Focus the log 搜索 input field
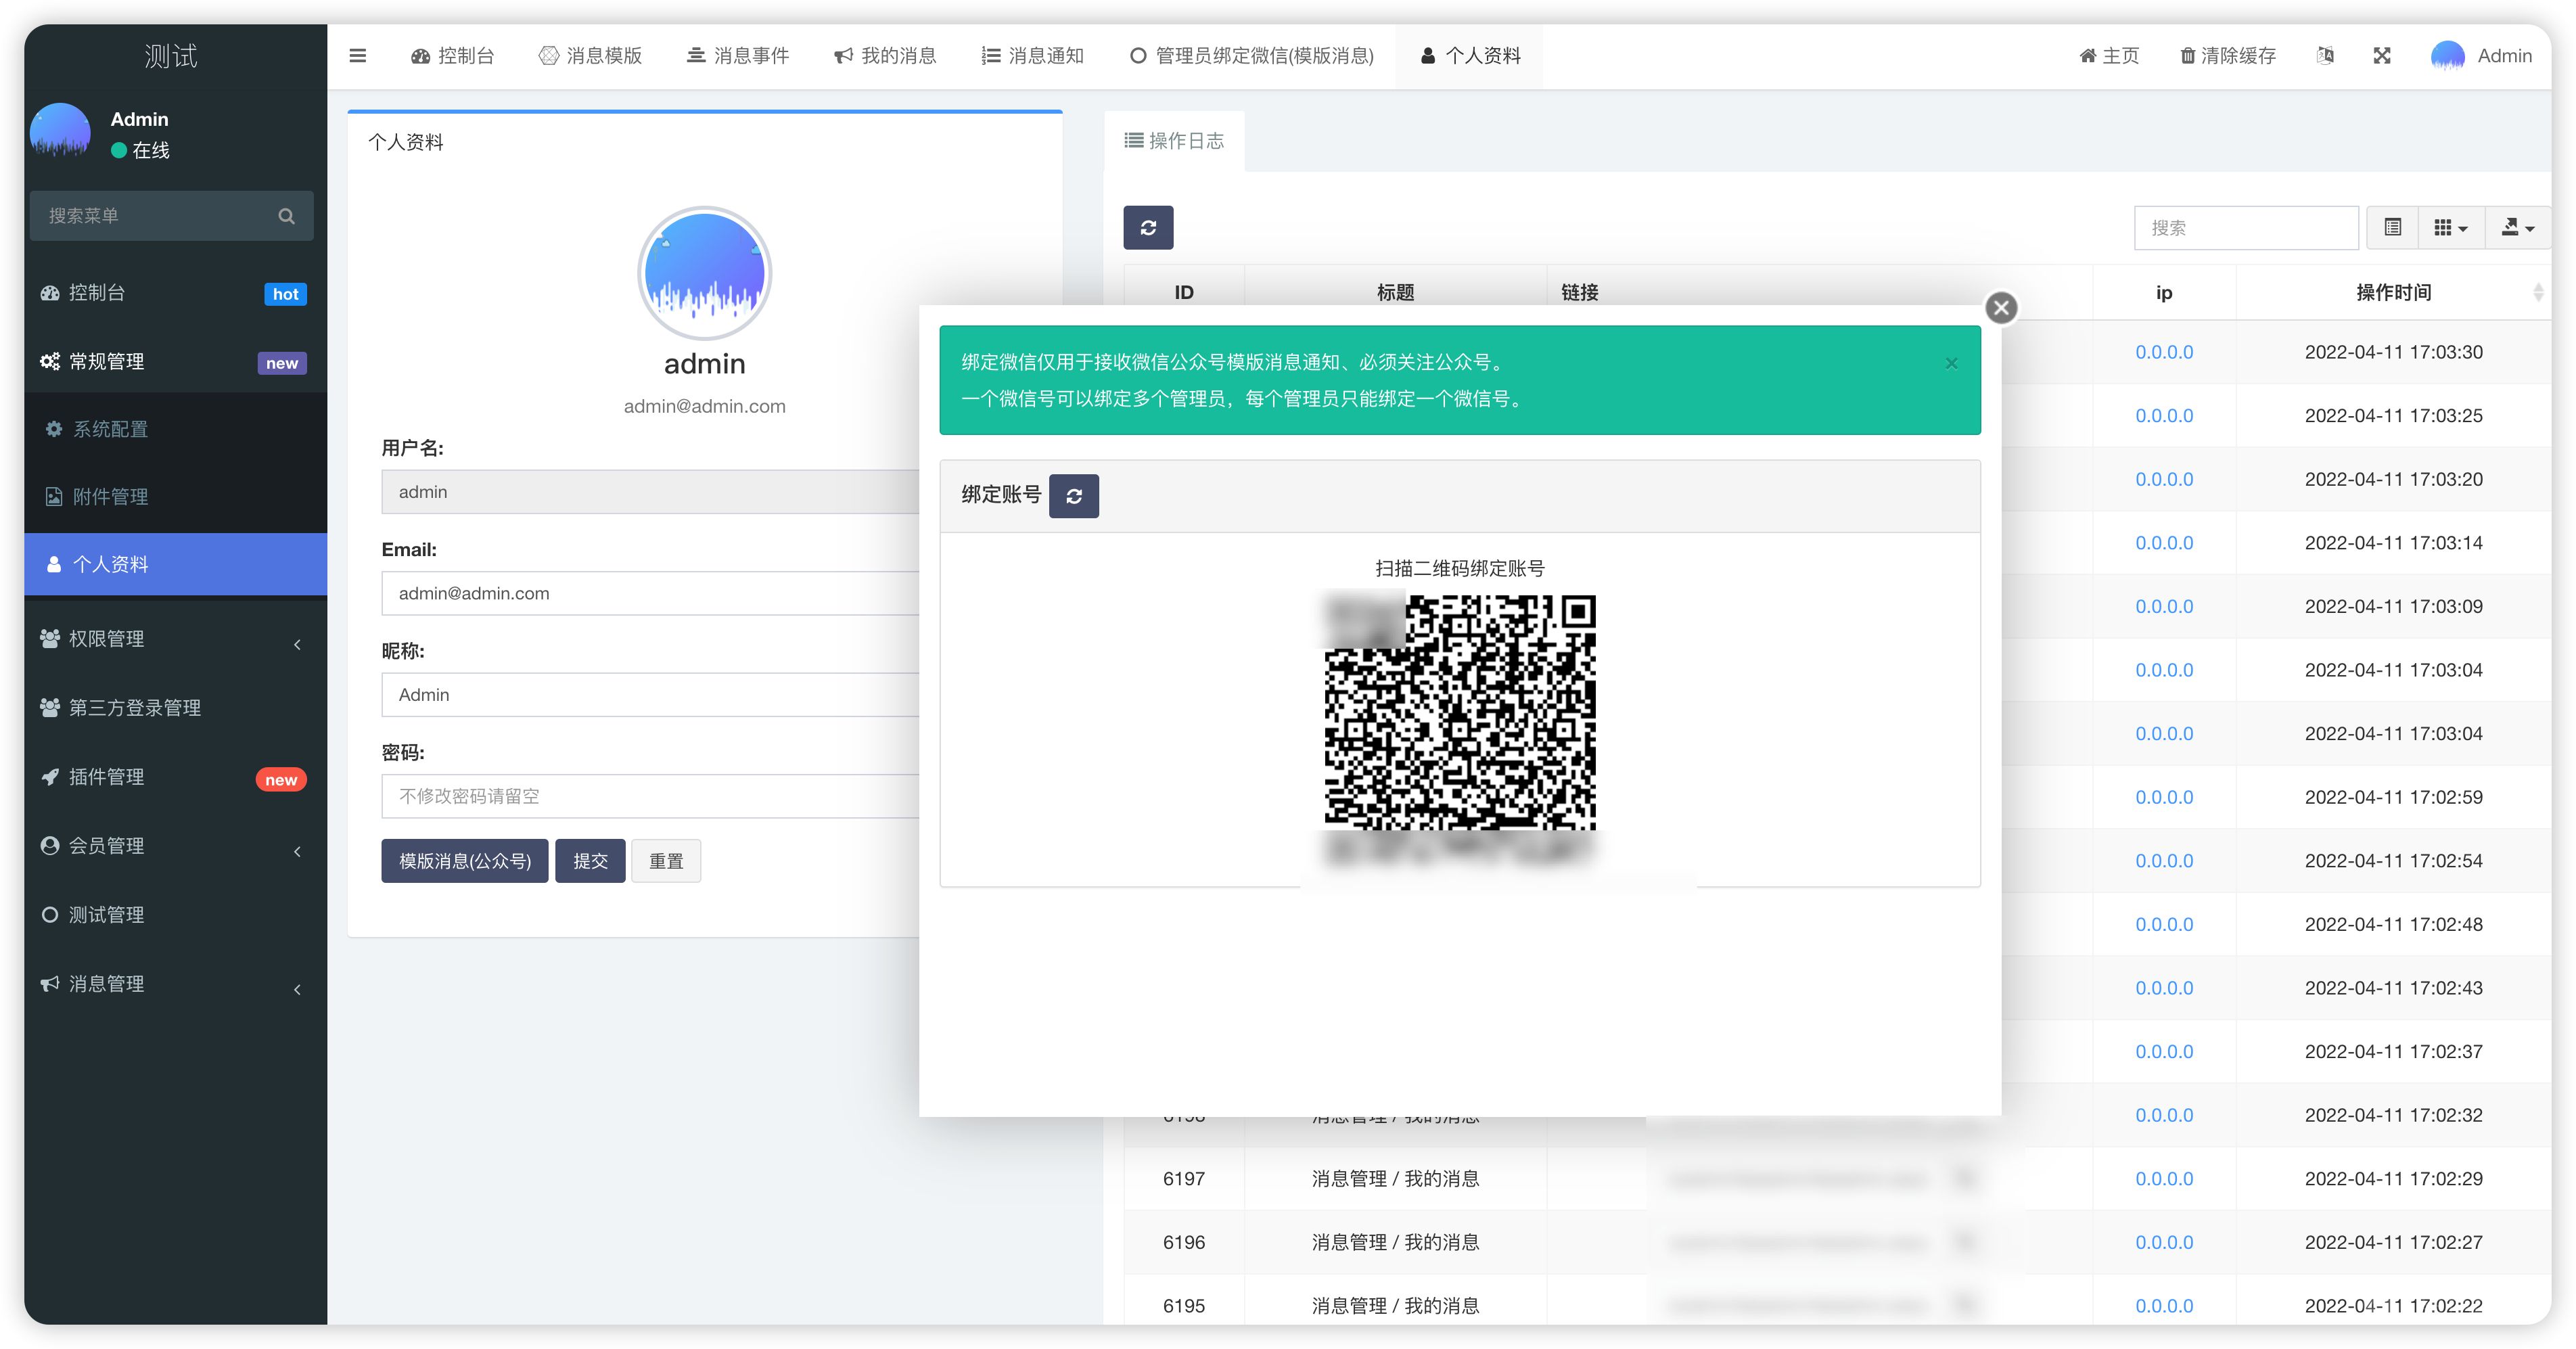The height and width of the screenshot is (1349, 2576). 2246,228
